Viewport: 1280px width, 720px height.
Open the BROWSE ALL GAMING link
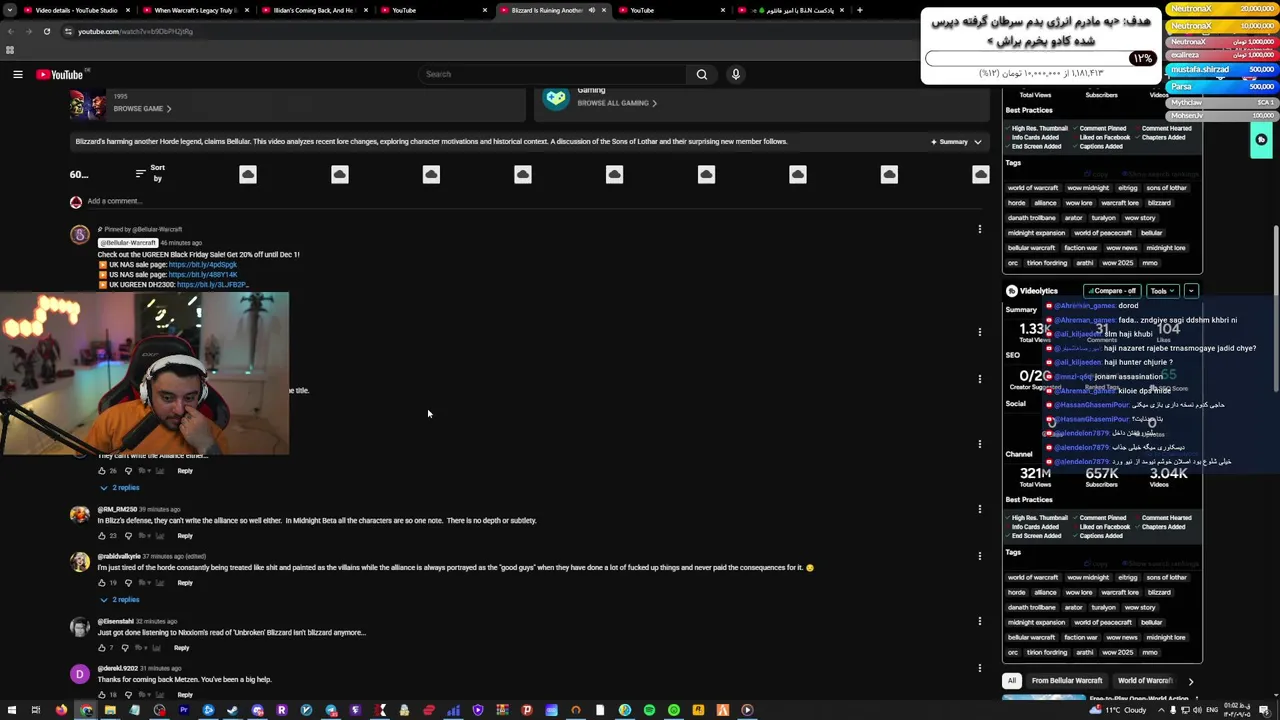(617, 103)
